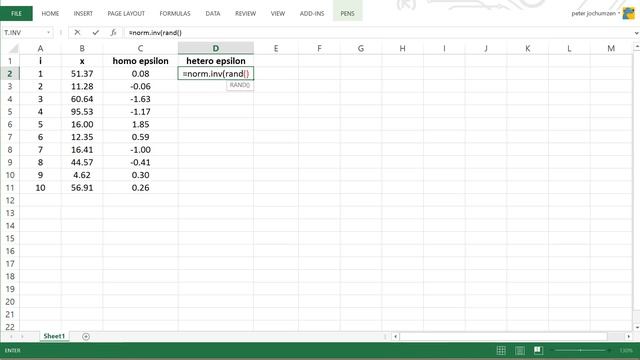Open the REVIEW ribbon tab
The width and height of the screenshot is (640, 360).
pyautogui.click(x=245, y=13)
